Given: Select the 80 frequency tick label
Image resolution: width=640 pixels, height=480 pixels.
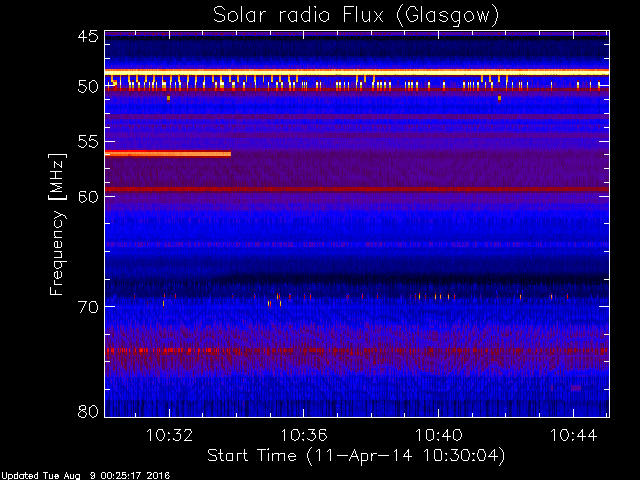Looking at the screenshot, I should [x=88, y=411].
